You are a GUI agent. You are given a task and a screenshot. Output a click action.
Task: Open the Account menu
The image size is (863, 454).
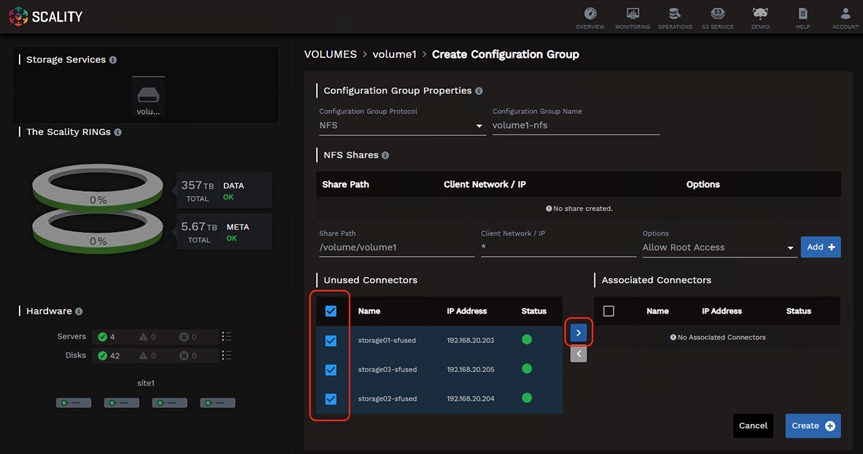pos(845,18)
